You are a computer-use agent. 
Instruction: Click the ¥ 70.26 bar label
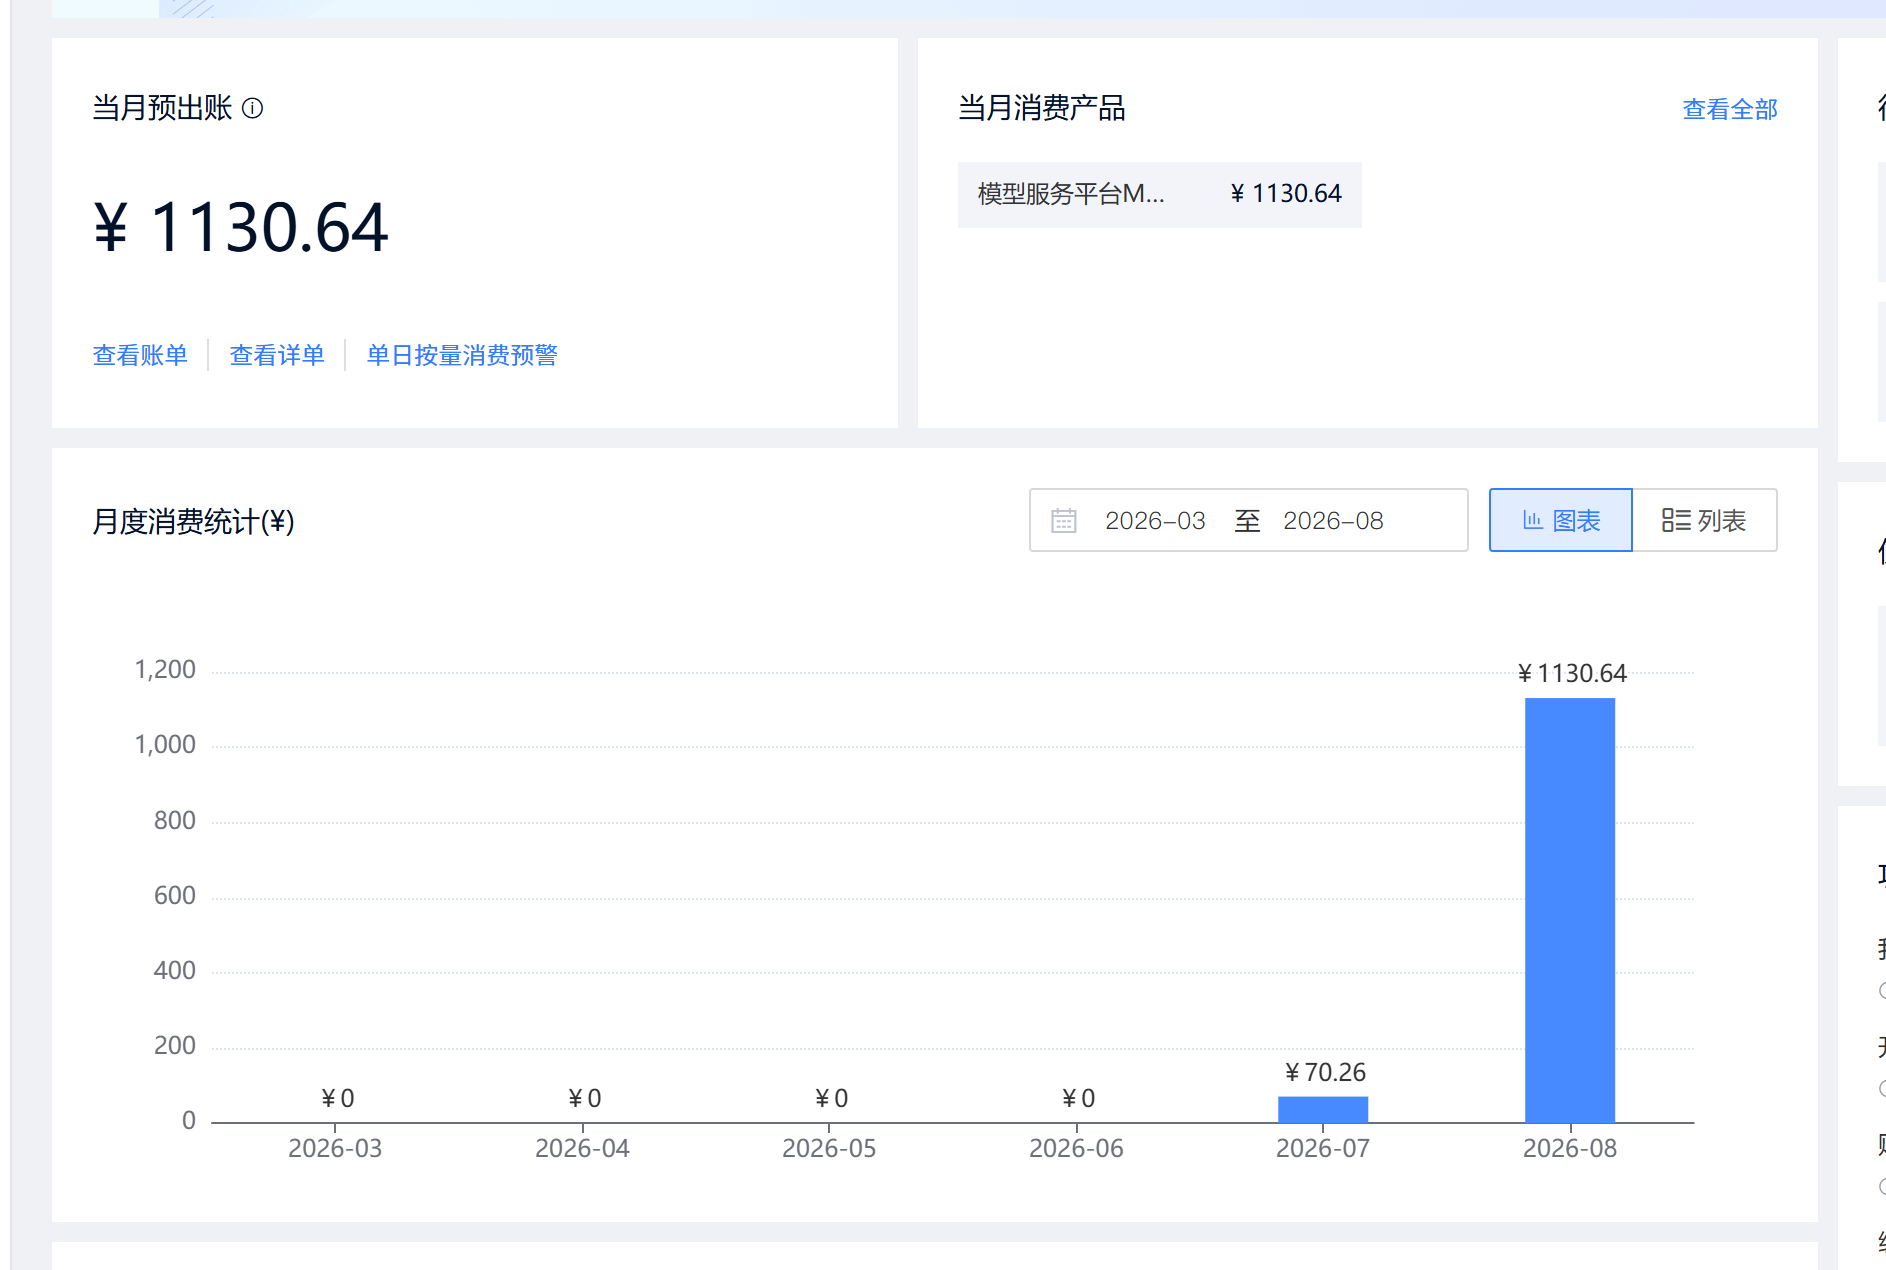(1325, 1073)
